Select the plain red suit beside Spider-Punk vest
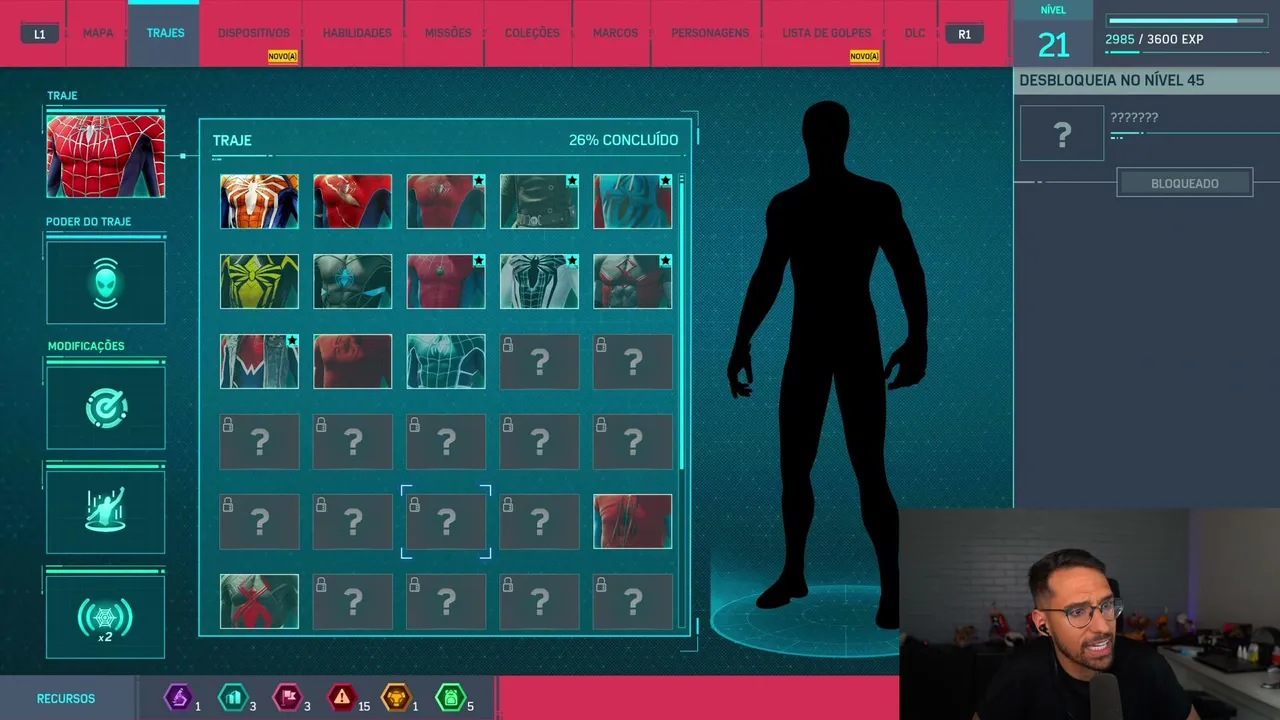 pyautogui.click(x=353, y=361)
